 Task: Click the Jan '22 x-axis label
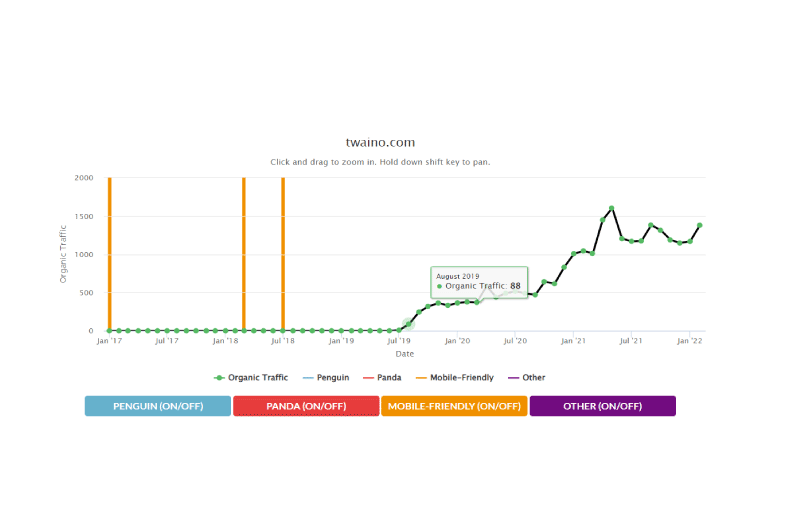[689, 341]
